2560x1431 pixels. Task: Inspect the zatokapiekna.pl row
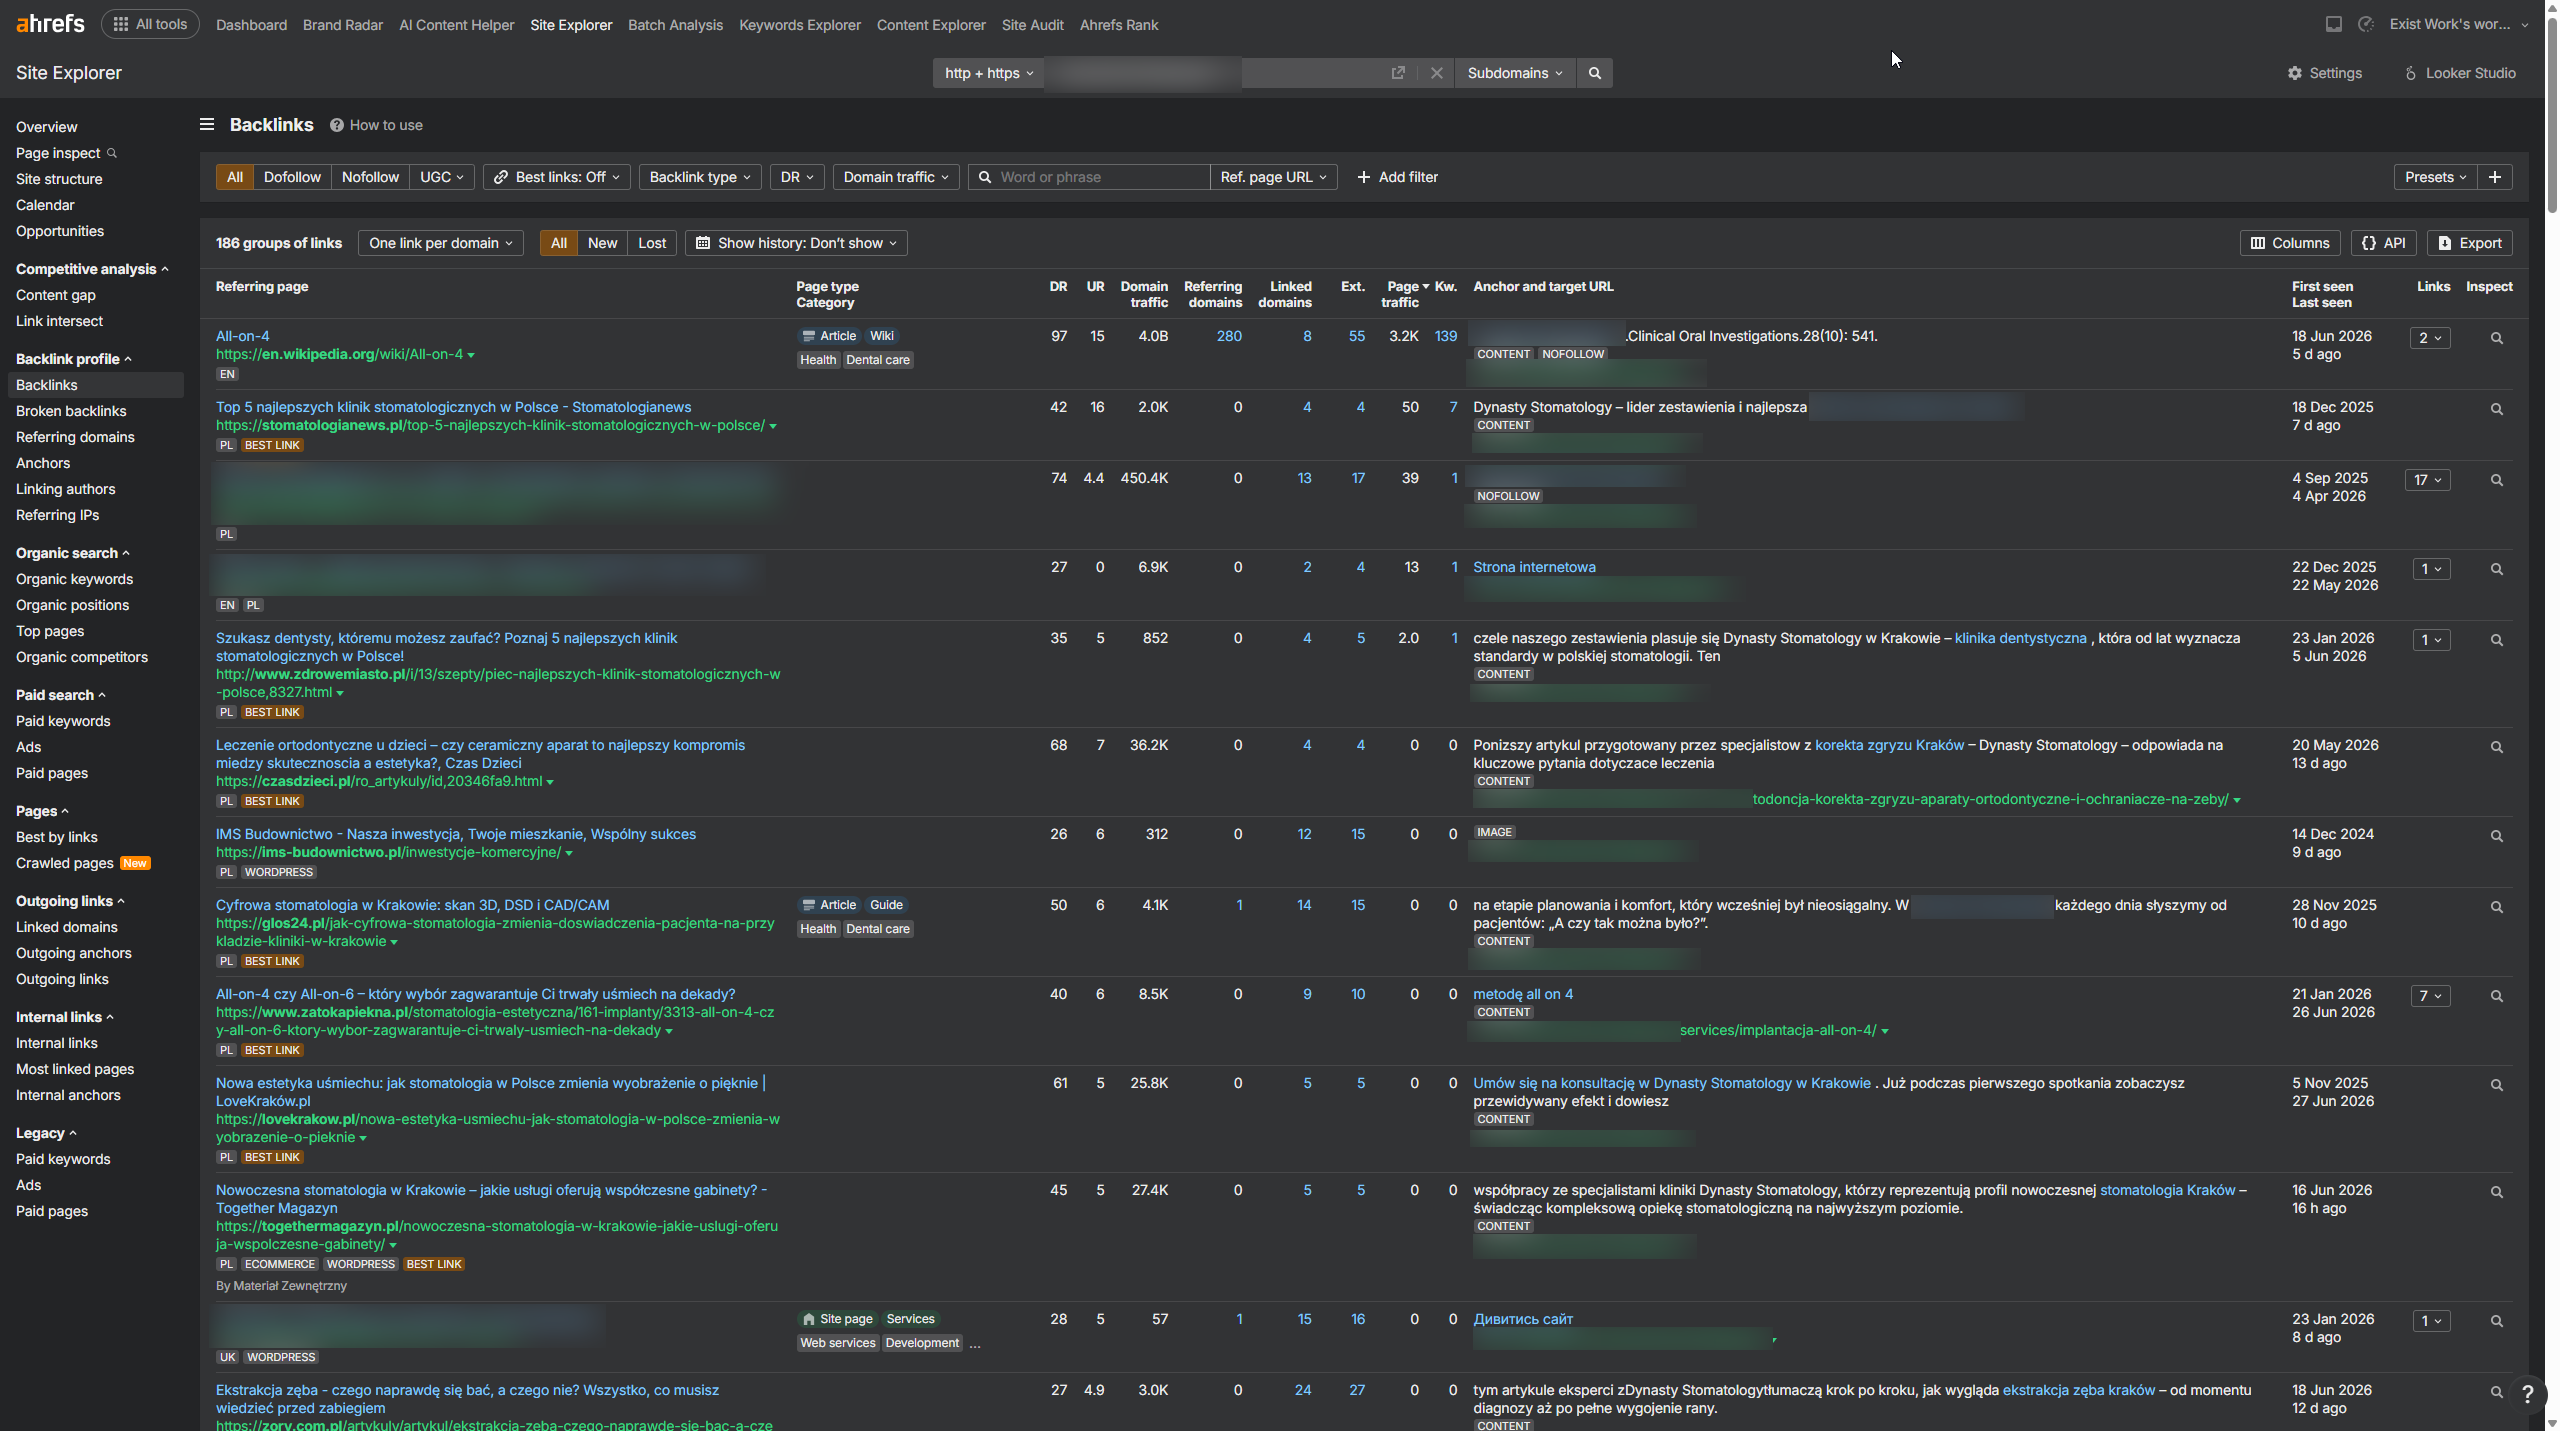[2496, 996]
